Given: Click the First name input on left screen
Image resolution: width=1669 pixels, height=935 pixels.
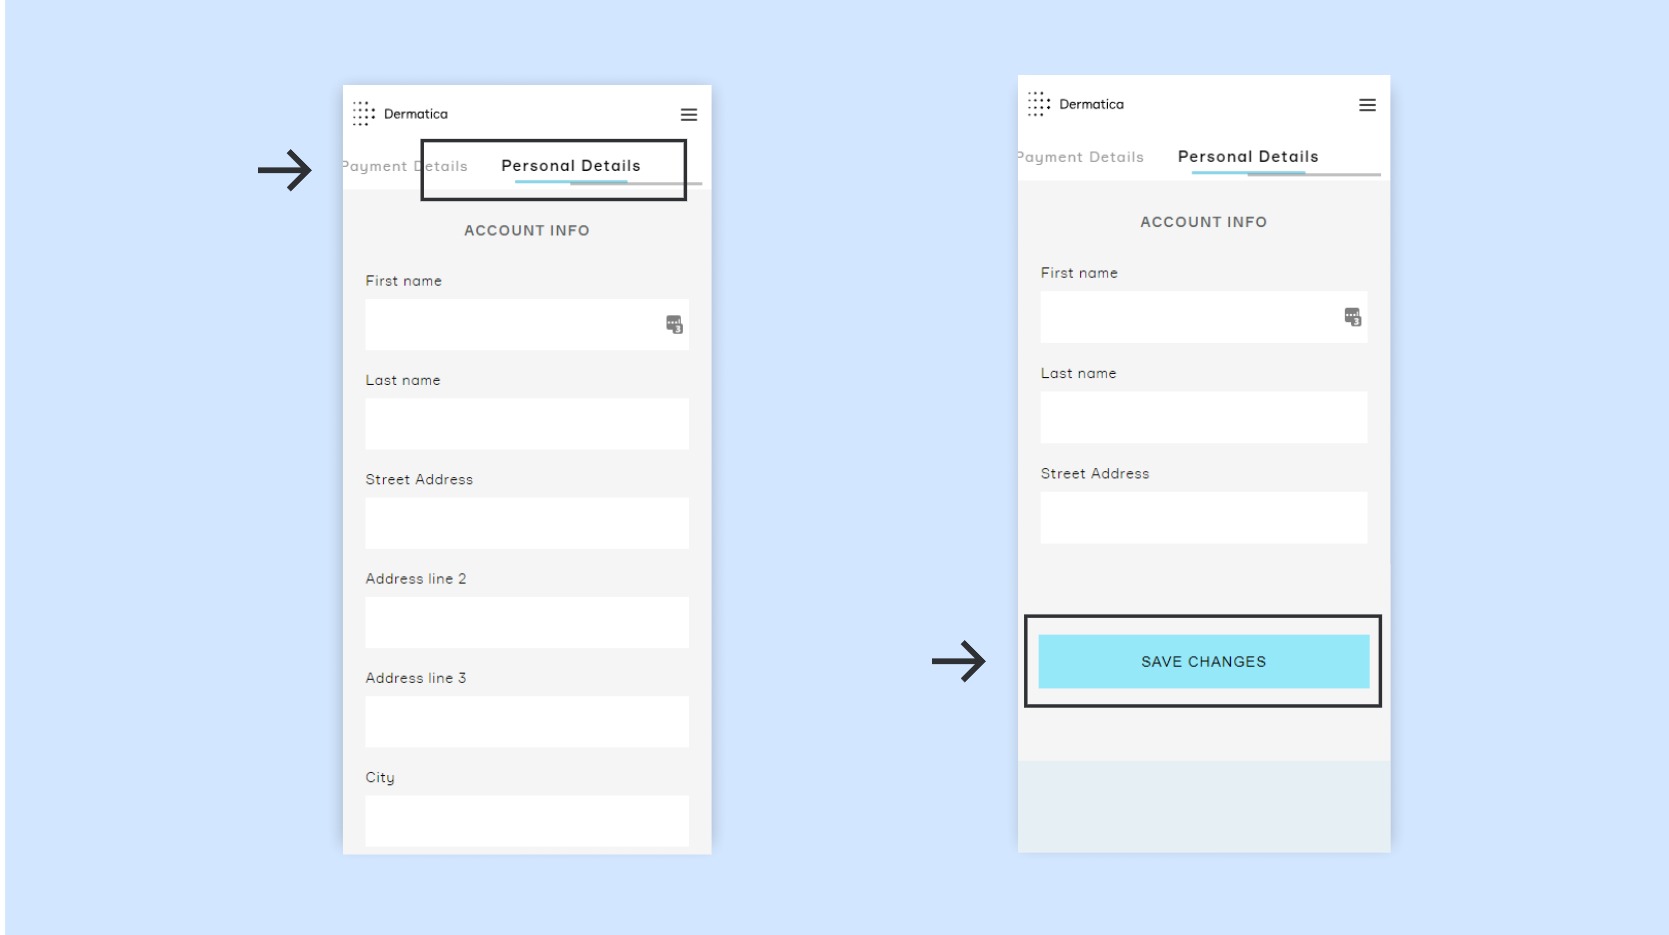Looking at the screenshot, I should pos(527,325).
